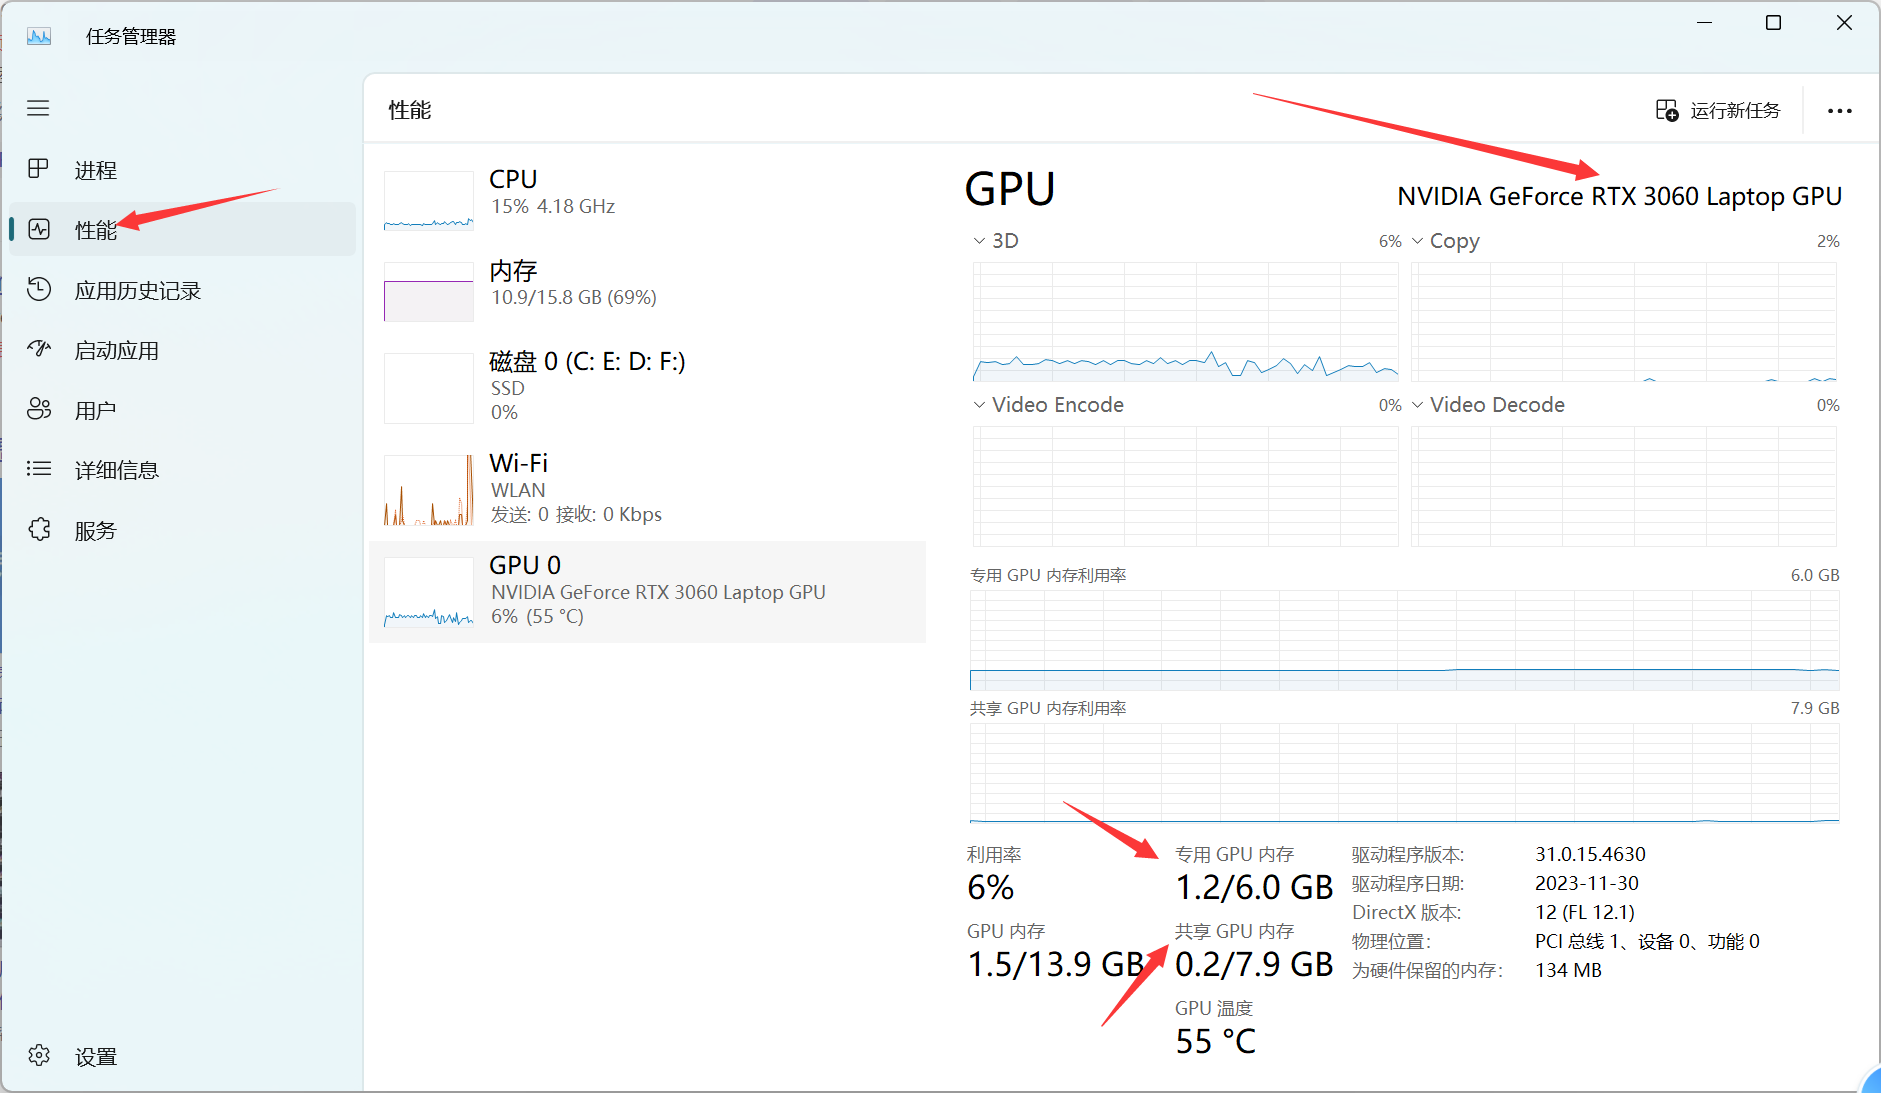Image resolution: width=1881 pixels, height=1093 pixels.
Task: Switch to the 性能 tab
Action: (183, 230)
